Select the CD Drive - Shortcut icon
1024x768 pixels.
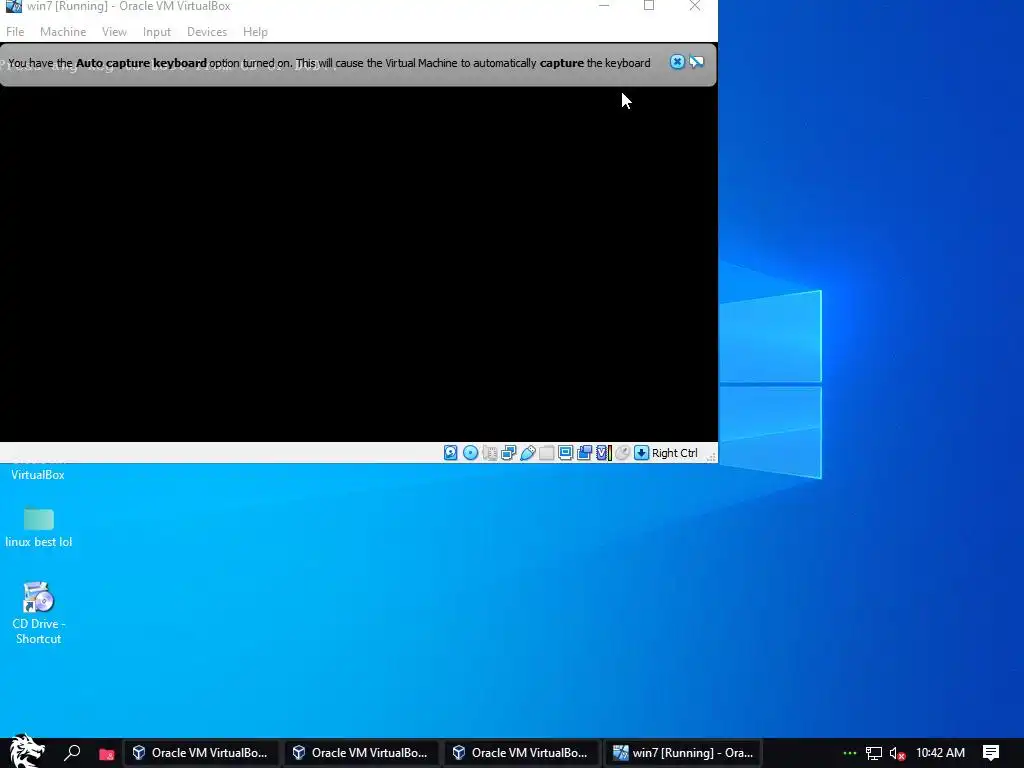tap(39, 613)
